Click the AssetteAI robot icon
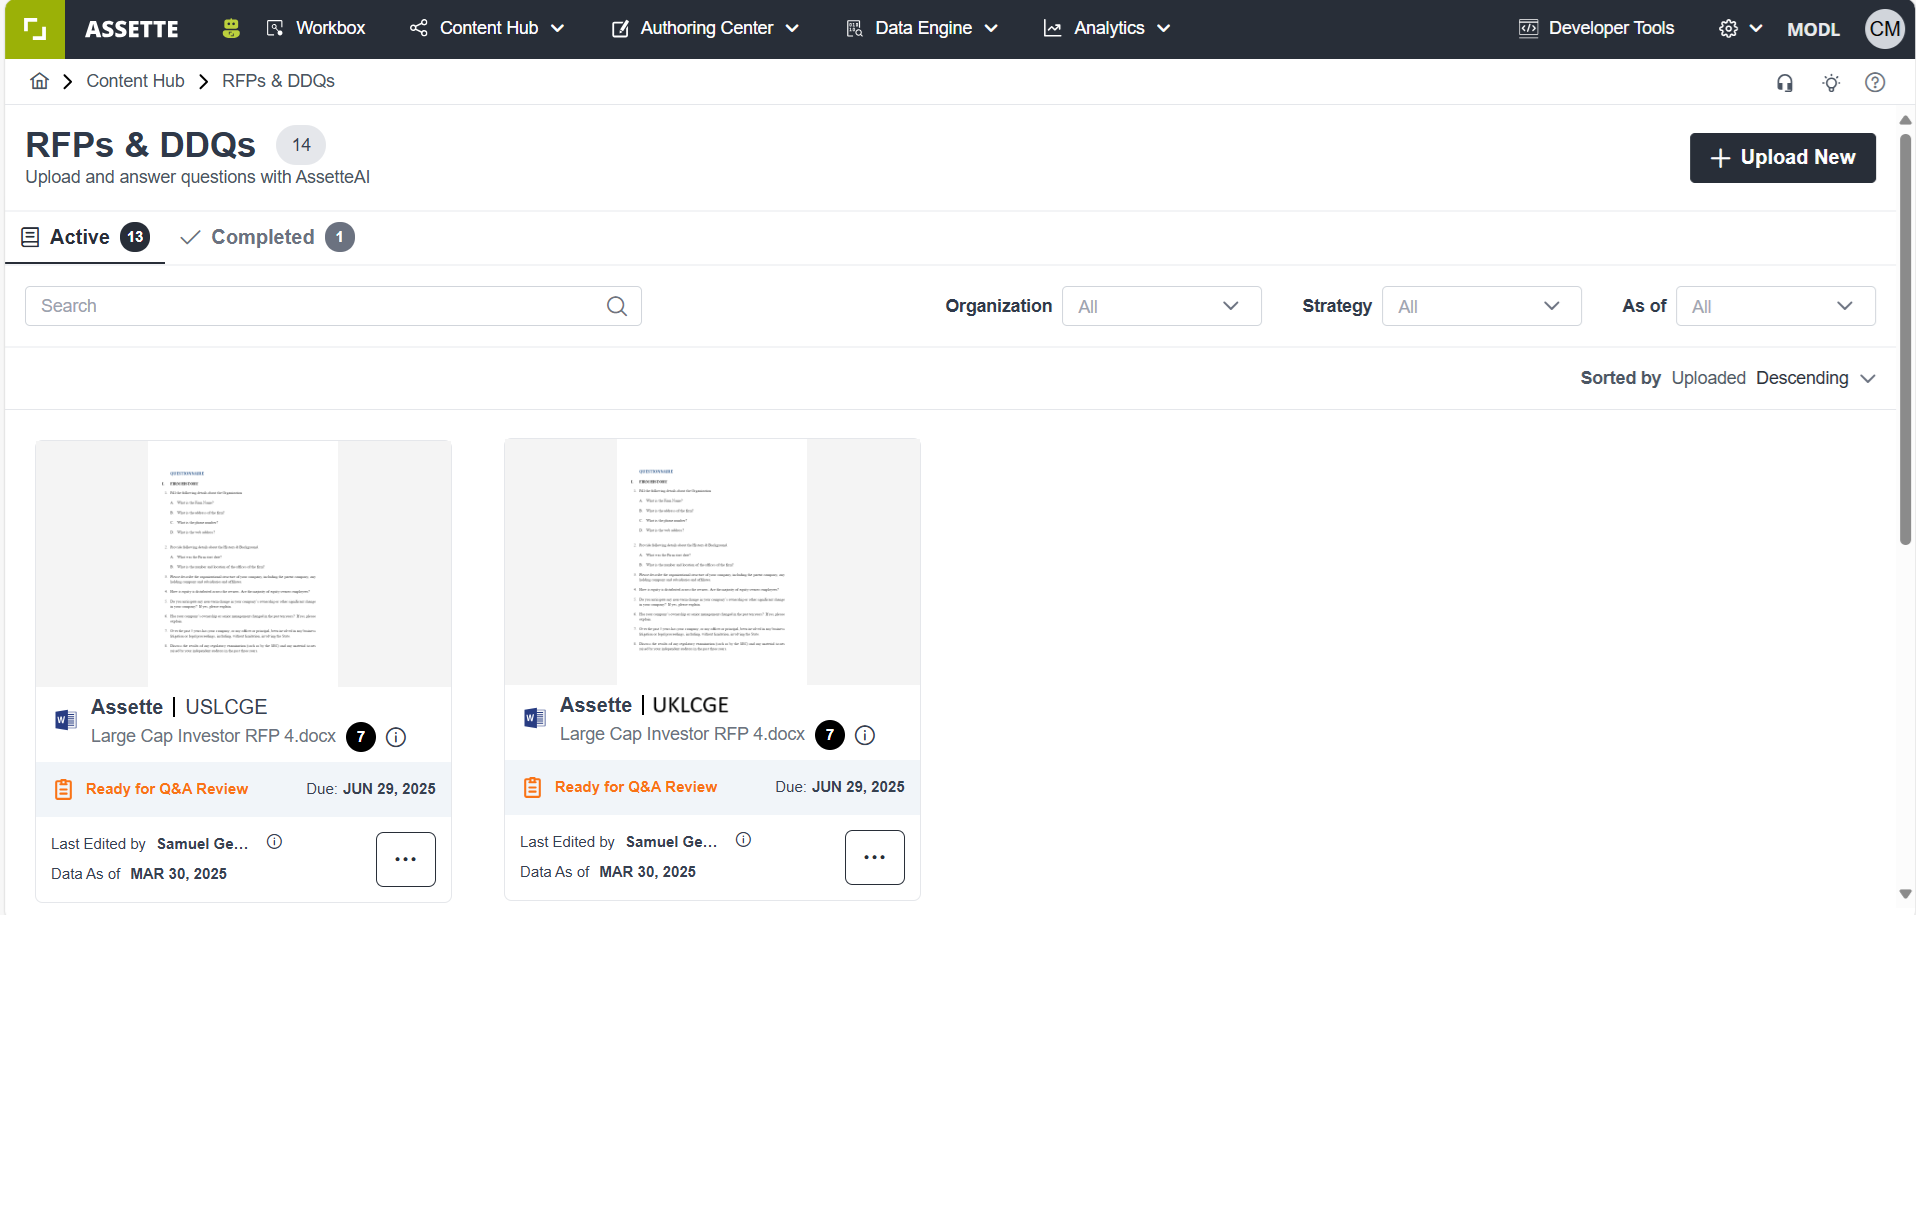 [x=231, y=29]
